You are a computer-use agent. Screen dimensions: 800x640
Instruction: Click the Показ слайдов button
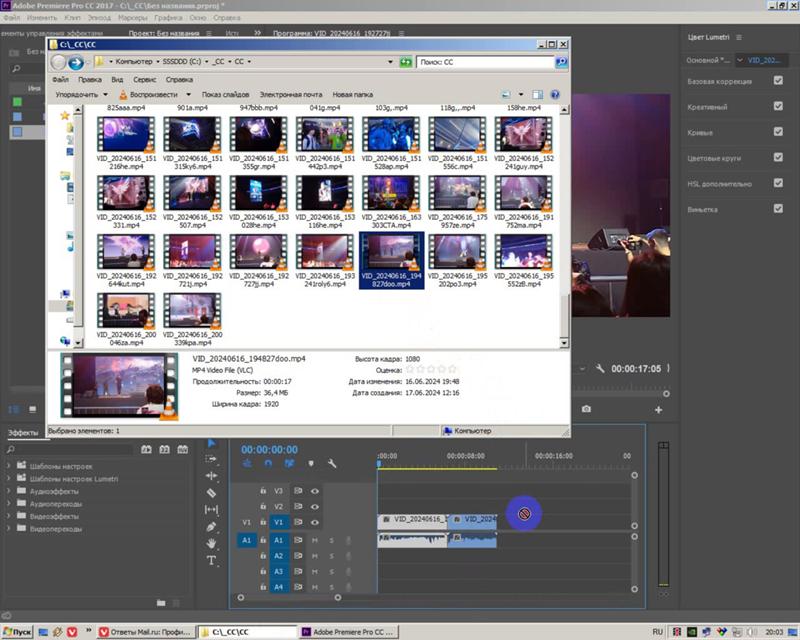click(225, 95)
